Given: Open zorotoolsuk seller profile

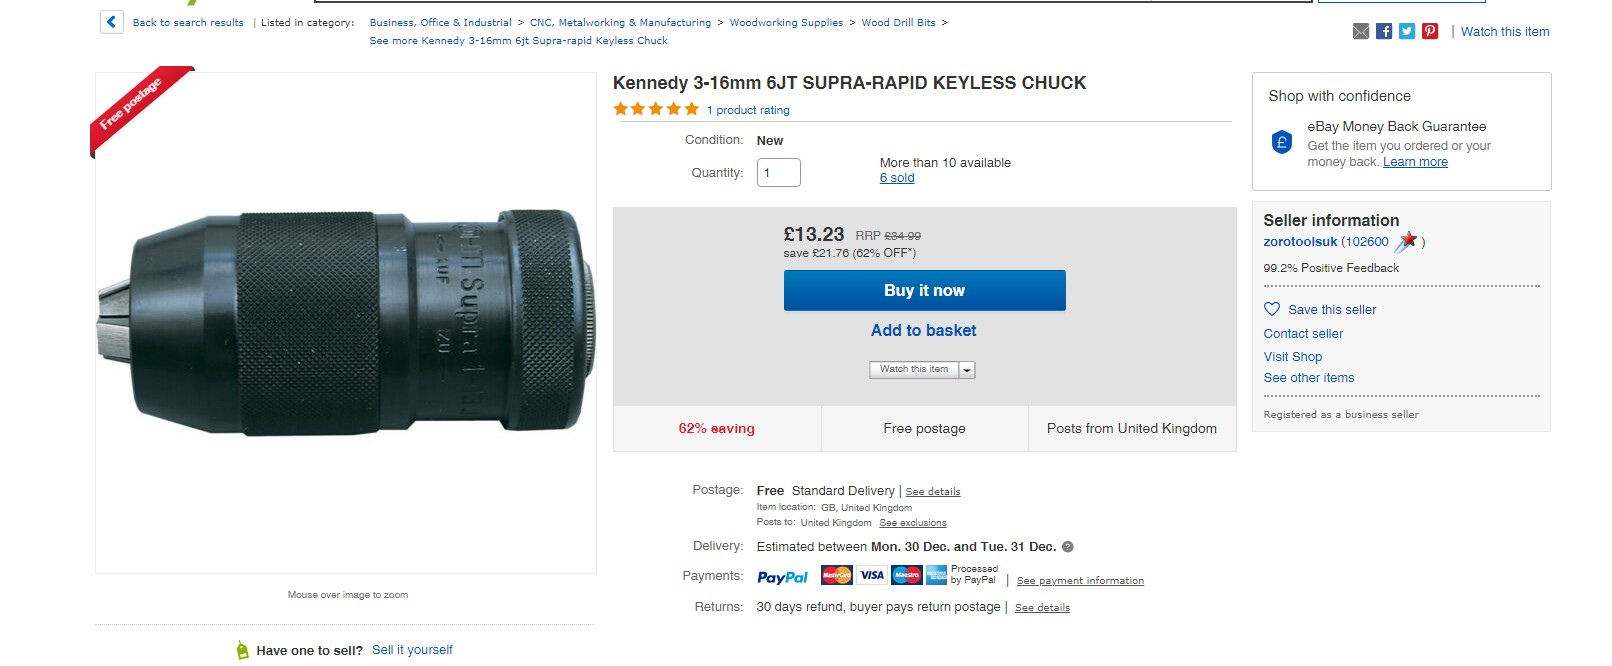Looking at the screenshot, I should tap(1300, 242).
